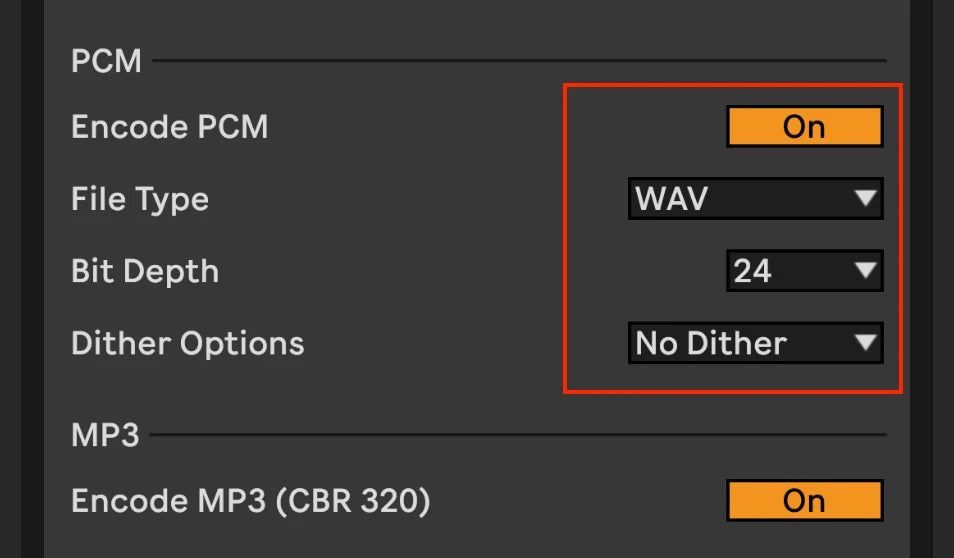
Task: Click the 24 value in Bit Depth field
Action: pos(752,271)
